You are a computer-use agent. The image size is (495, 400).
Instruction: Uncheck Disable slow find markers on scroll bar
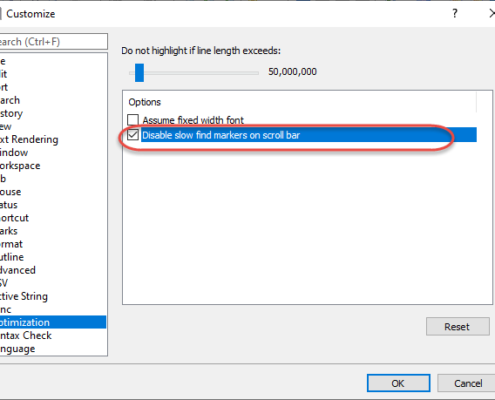pos(133,135)
